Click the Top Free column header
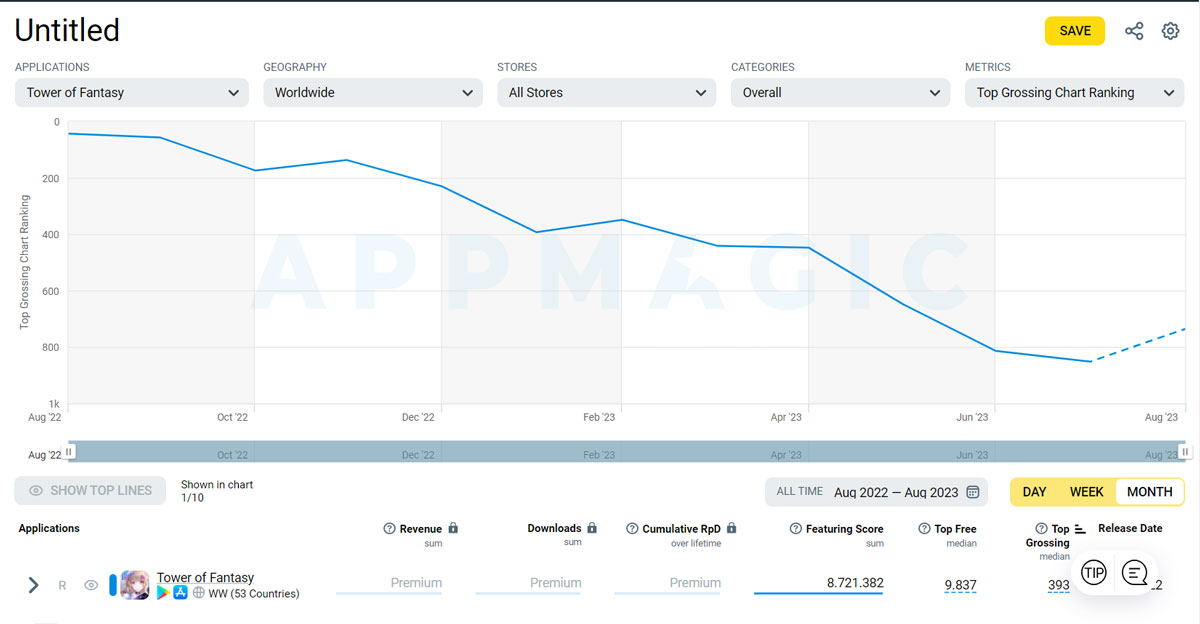 (956, 529)
